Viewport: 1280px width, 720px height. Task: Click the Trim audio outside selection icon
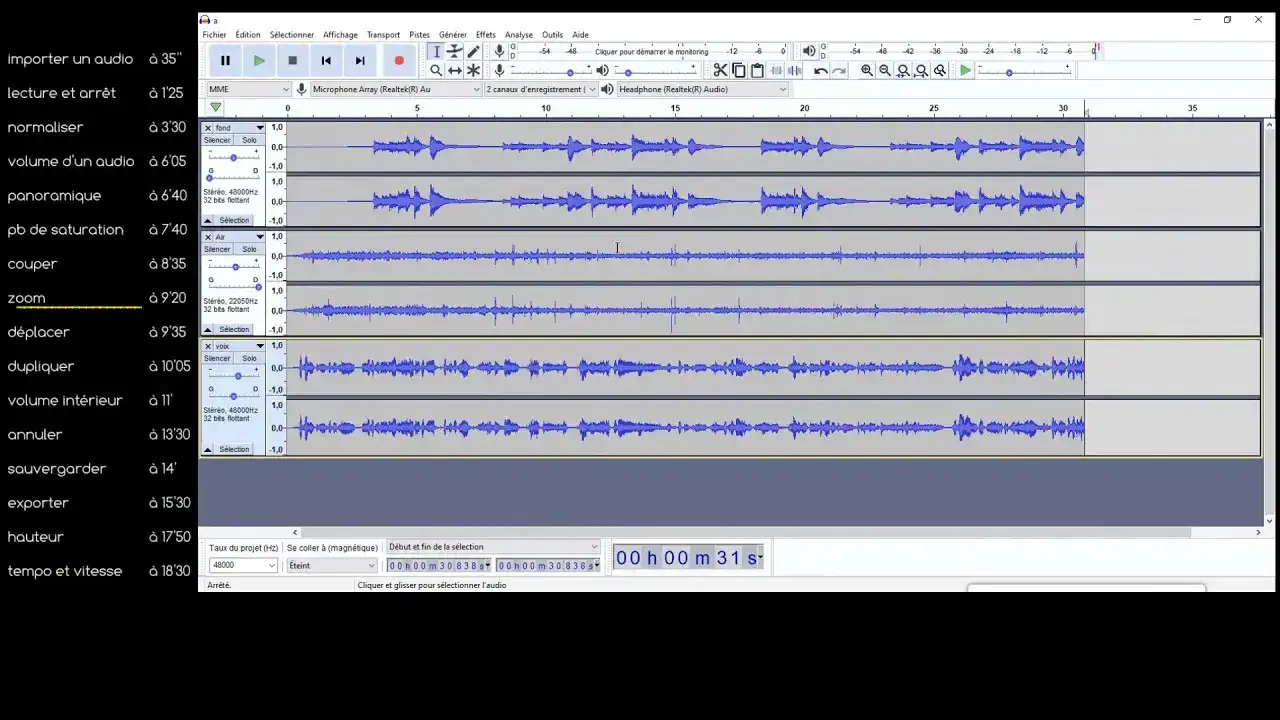pyautogui.click(x=776, y=70)
